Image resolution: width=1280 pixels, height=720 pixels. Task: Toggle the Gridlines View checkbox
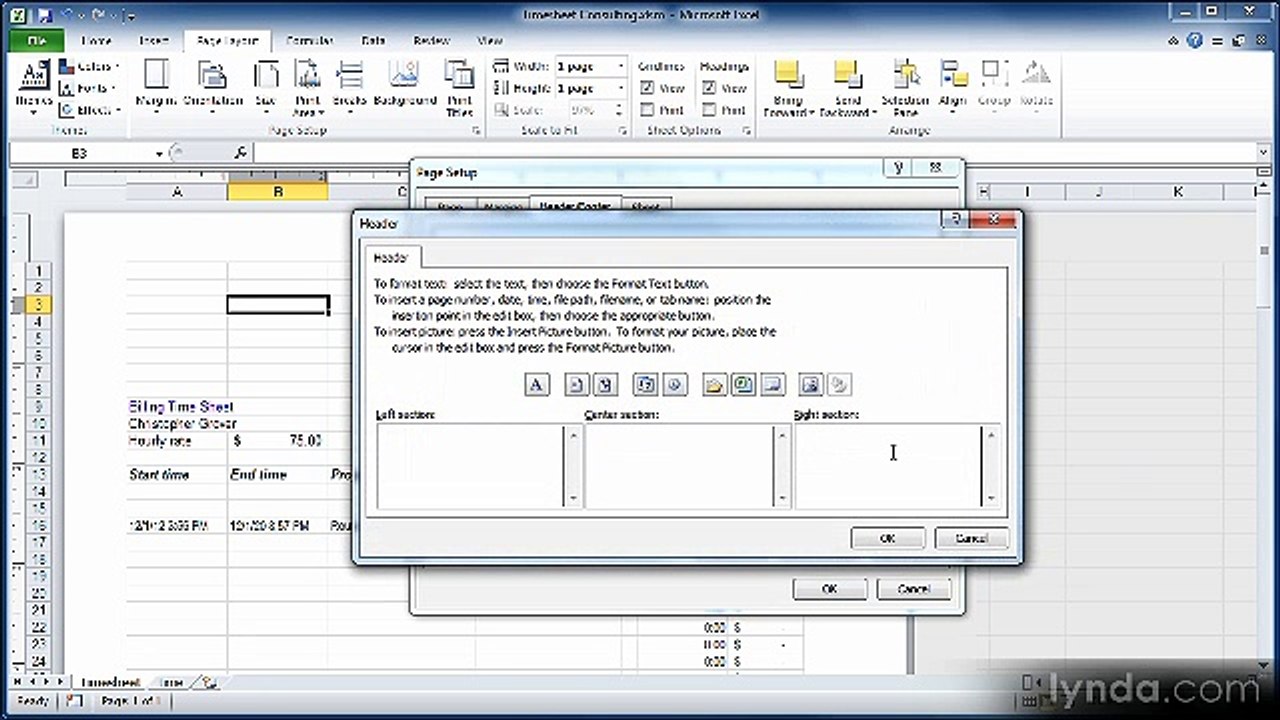point(647,88)
